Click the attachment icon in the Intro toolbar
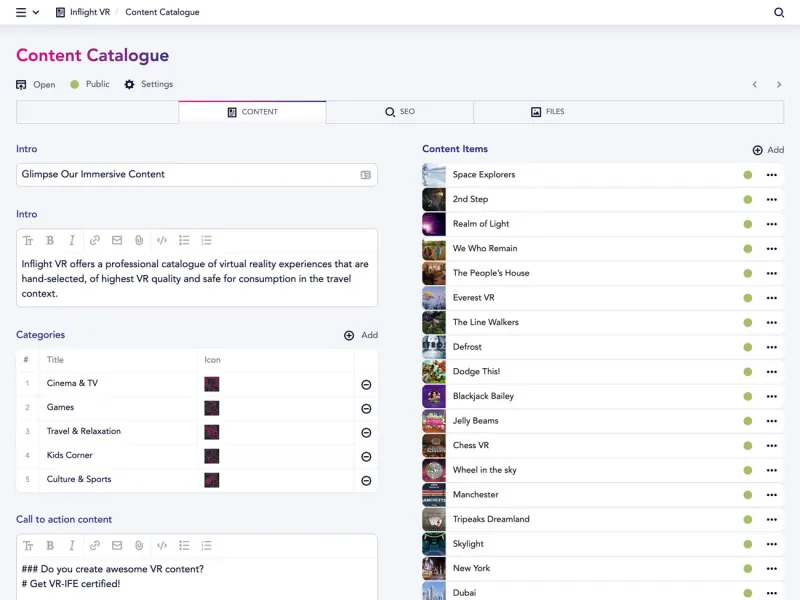800x600 pixels. pos(138,240)
